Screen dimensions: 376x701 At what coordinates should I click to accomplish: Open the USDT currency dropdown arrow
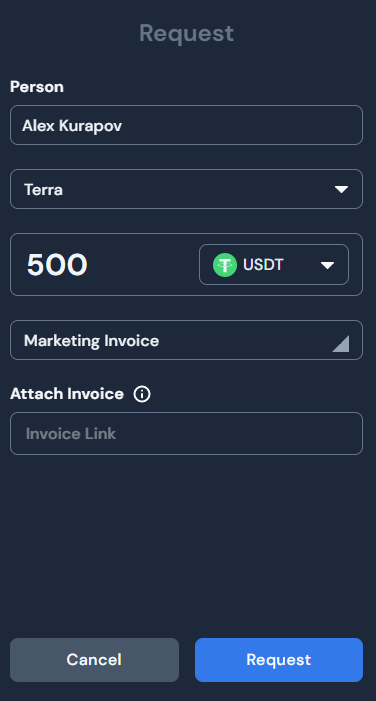[327, 266]
